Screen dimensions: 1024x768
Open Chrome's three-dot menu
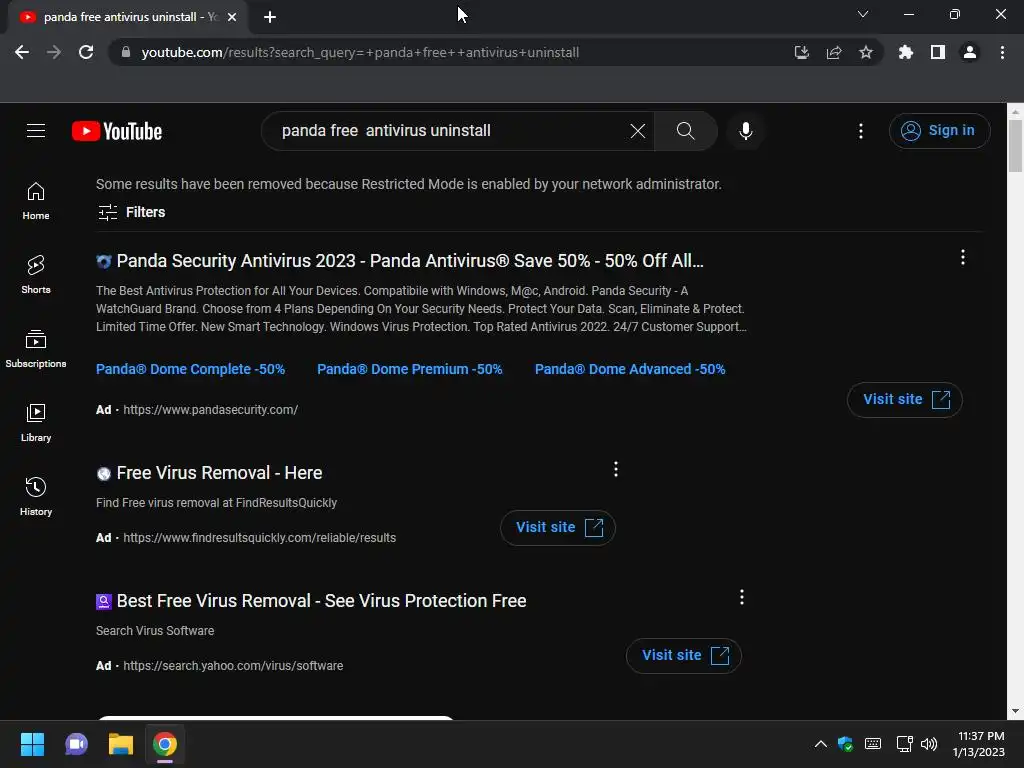point(1002,52)
